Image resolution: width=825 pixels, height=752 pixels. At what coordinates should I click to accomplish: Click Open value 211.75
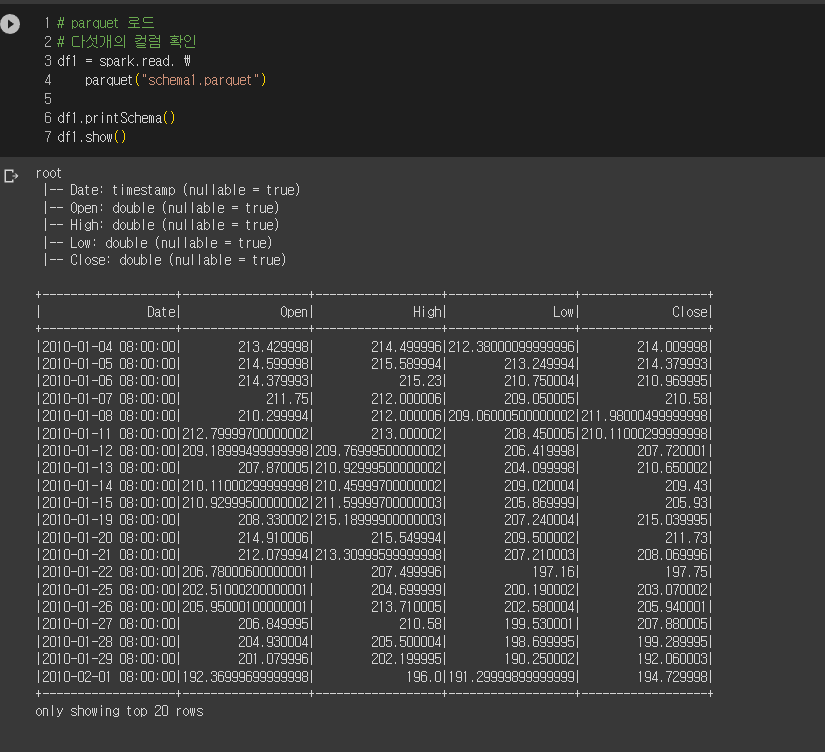click(288, 399)
